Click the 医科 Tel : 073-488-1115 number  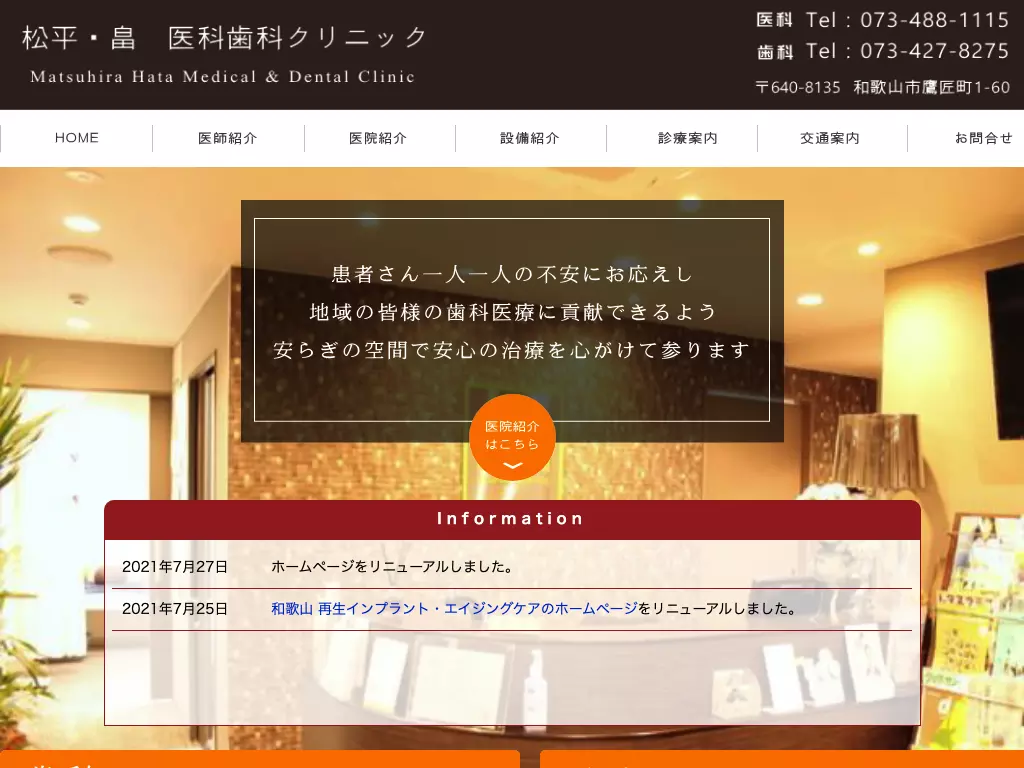(x=883, y=20)
